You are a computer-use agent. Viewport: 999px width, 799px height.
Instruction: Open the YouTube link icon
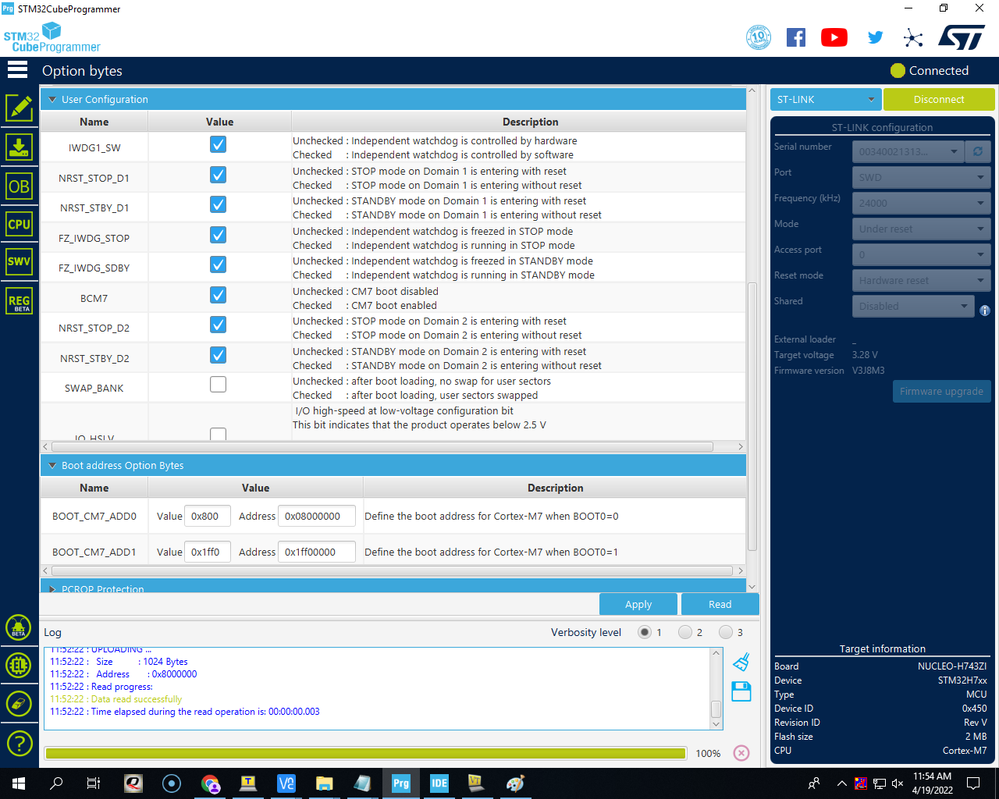coord(834,38)
